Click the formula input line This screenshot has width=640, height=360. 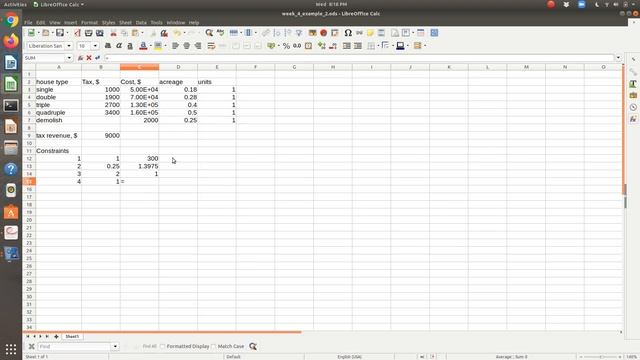(359, 58)
